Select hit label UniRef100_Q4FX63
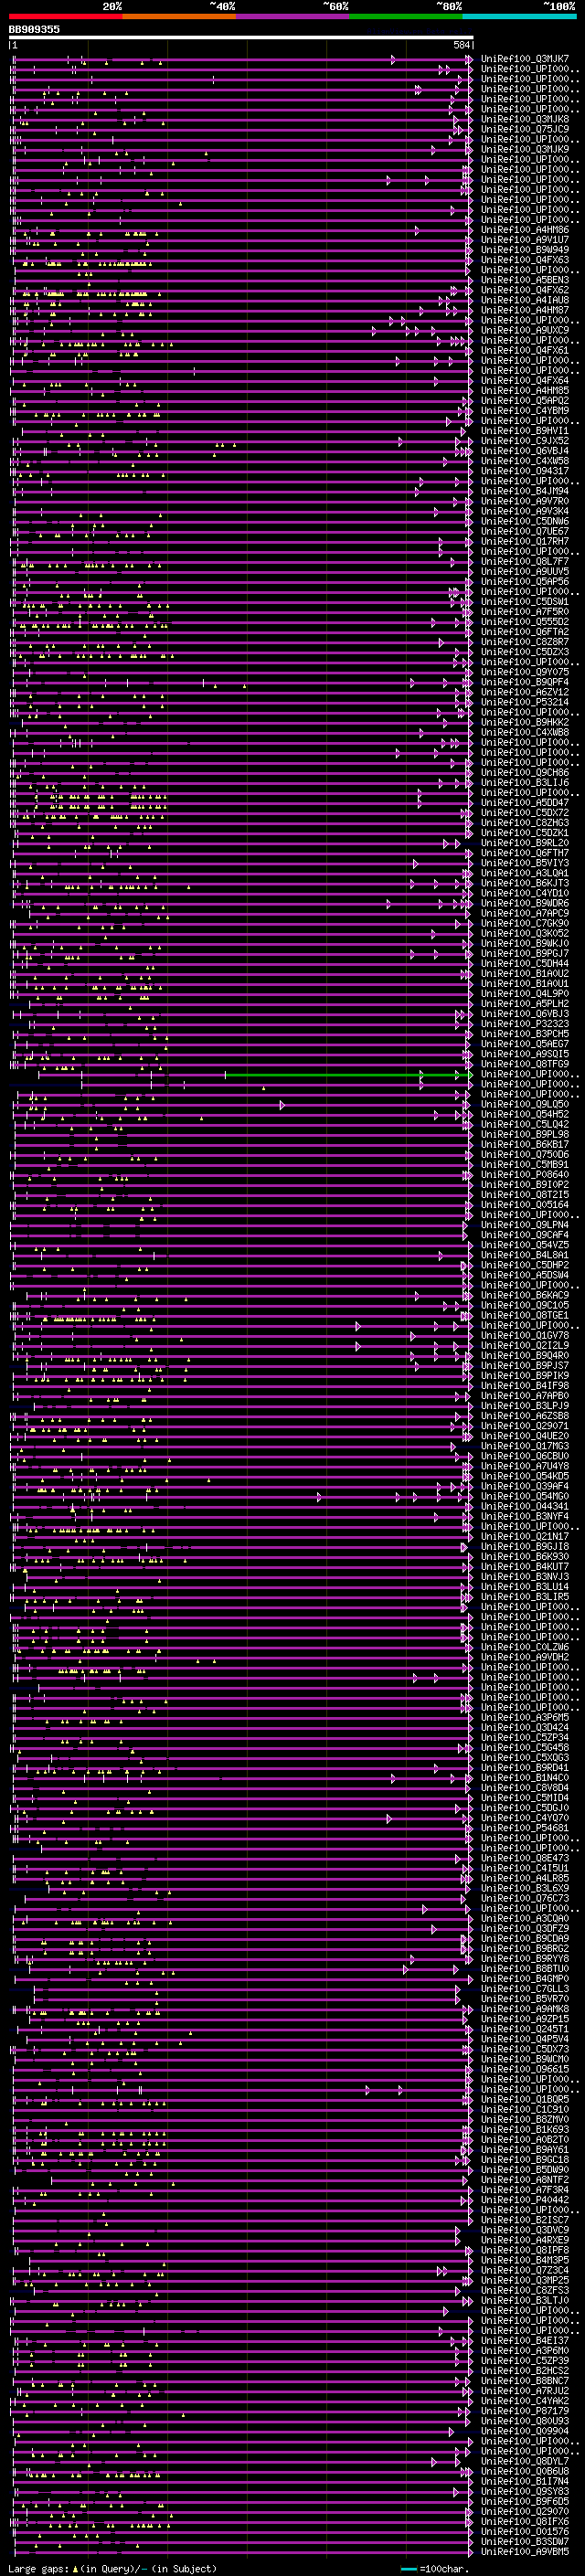 click(525, 260)
